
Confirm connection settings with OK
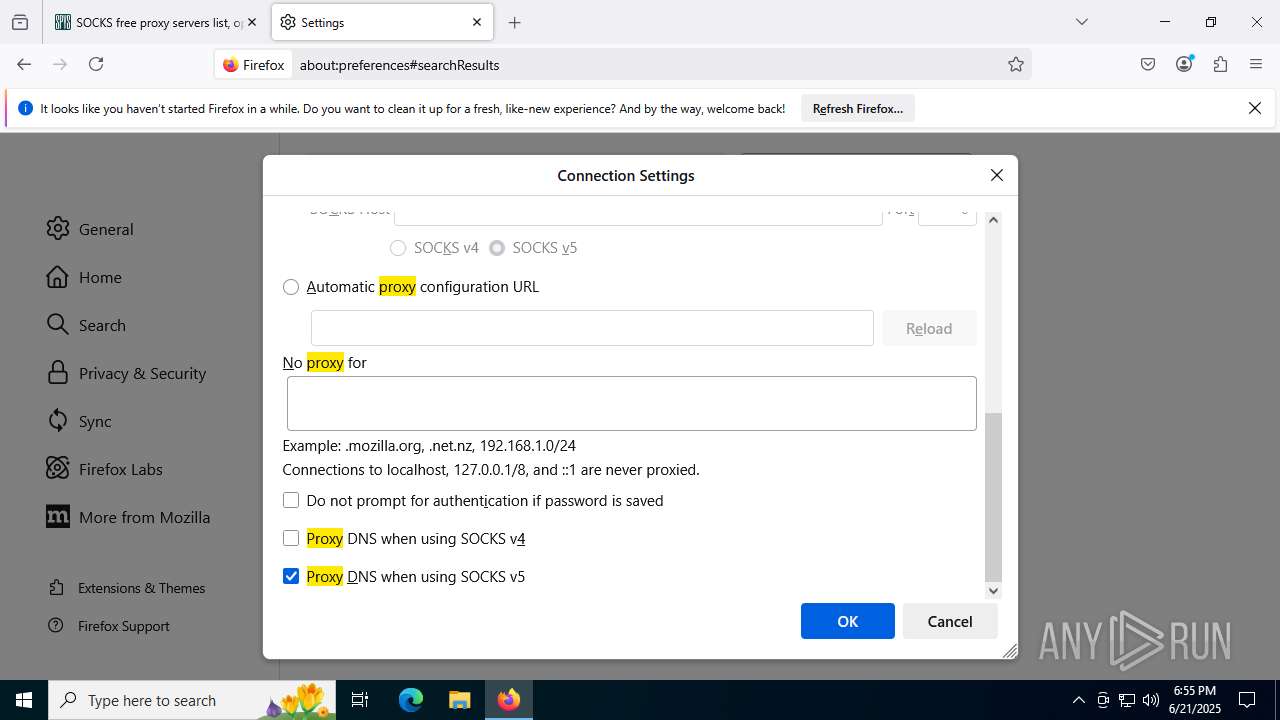pos(848,621)
